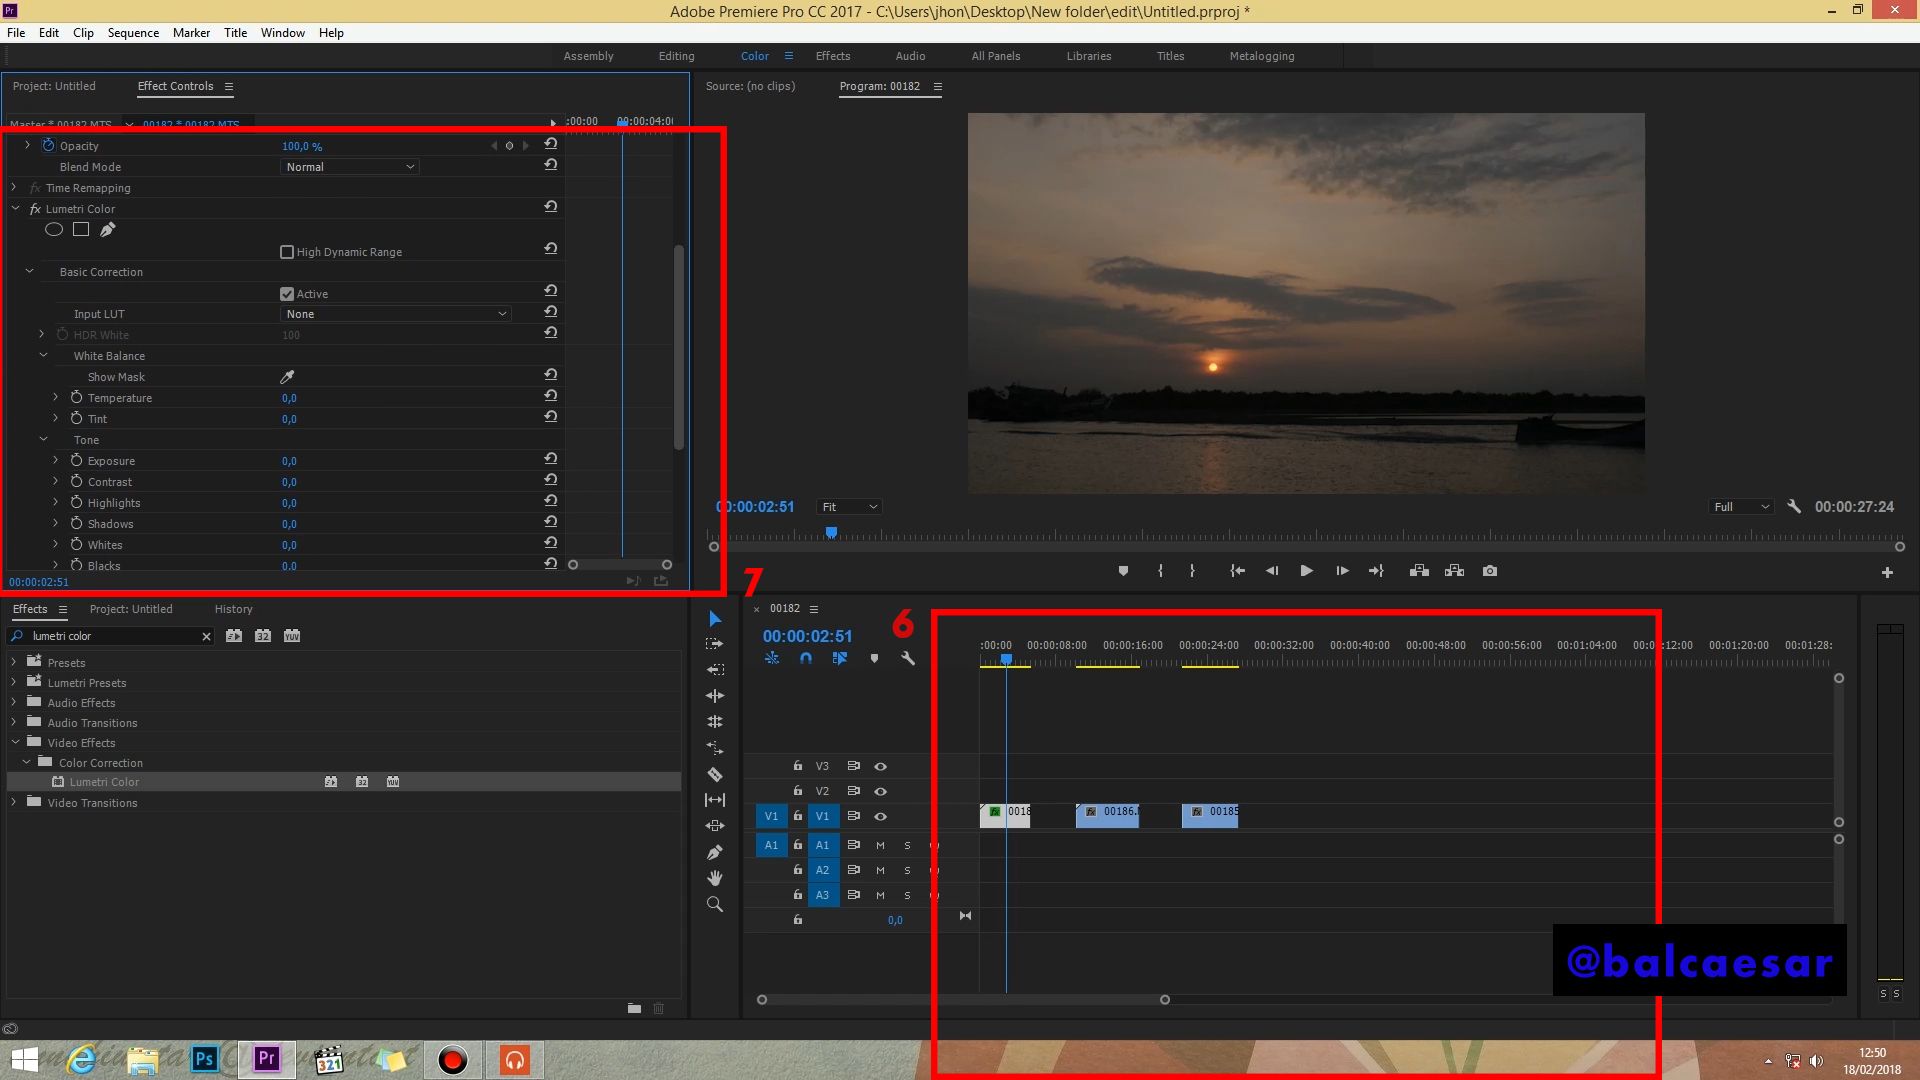The image size is (1920, 1080).
Task: Reset Temperature parameter
Action: (550, 397)
